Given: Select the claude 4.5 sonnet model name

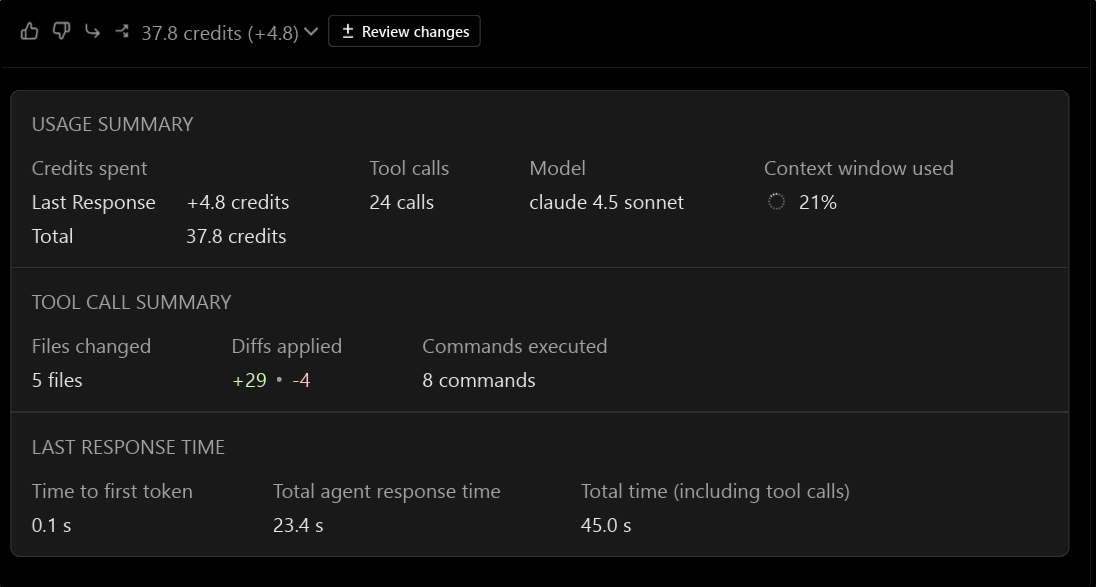Looking at the screenshot, I should [x=606, y=202].
